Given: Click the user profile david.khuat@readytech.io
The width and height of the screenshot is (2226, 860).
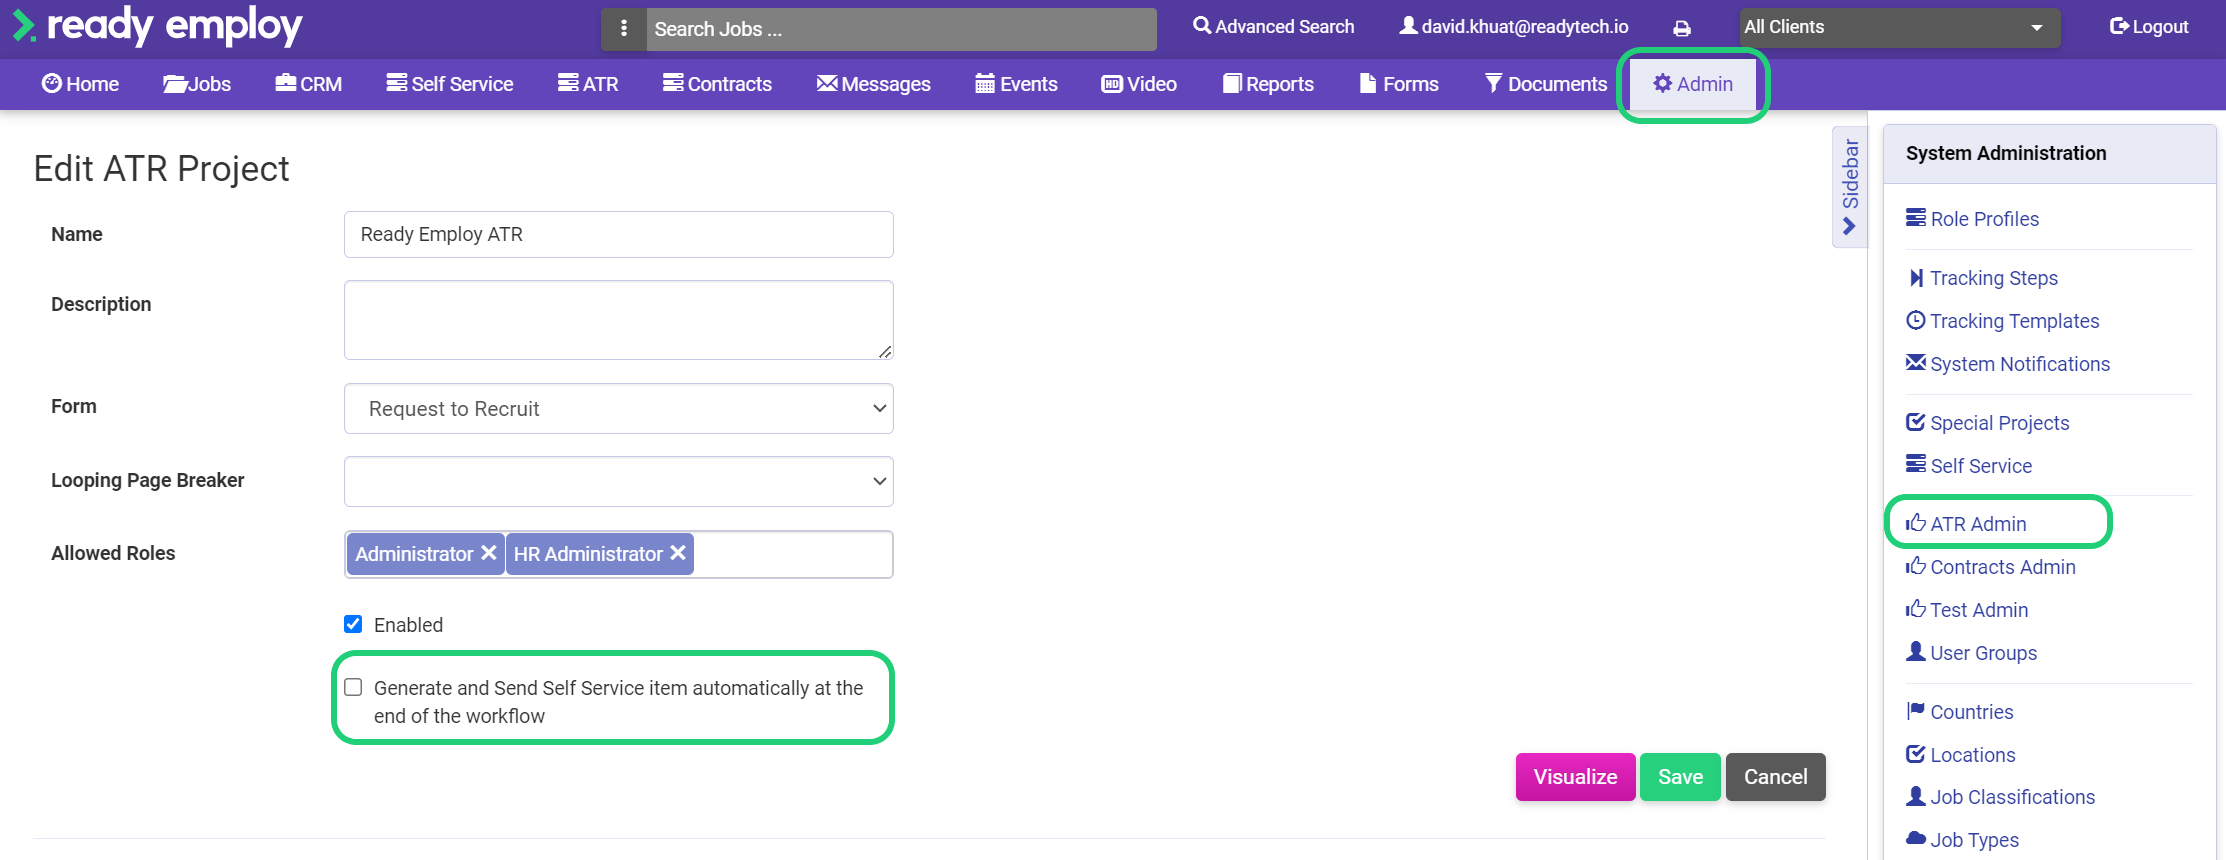Looking at the screenshot, I should click(1513, 27).
